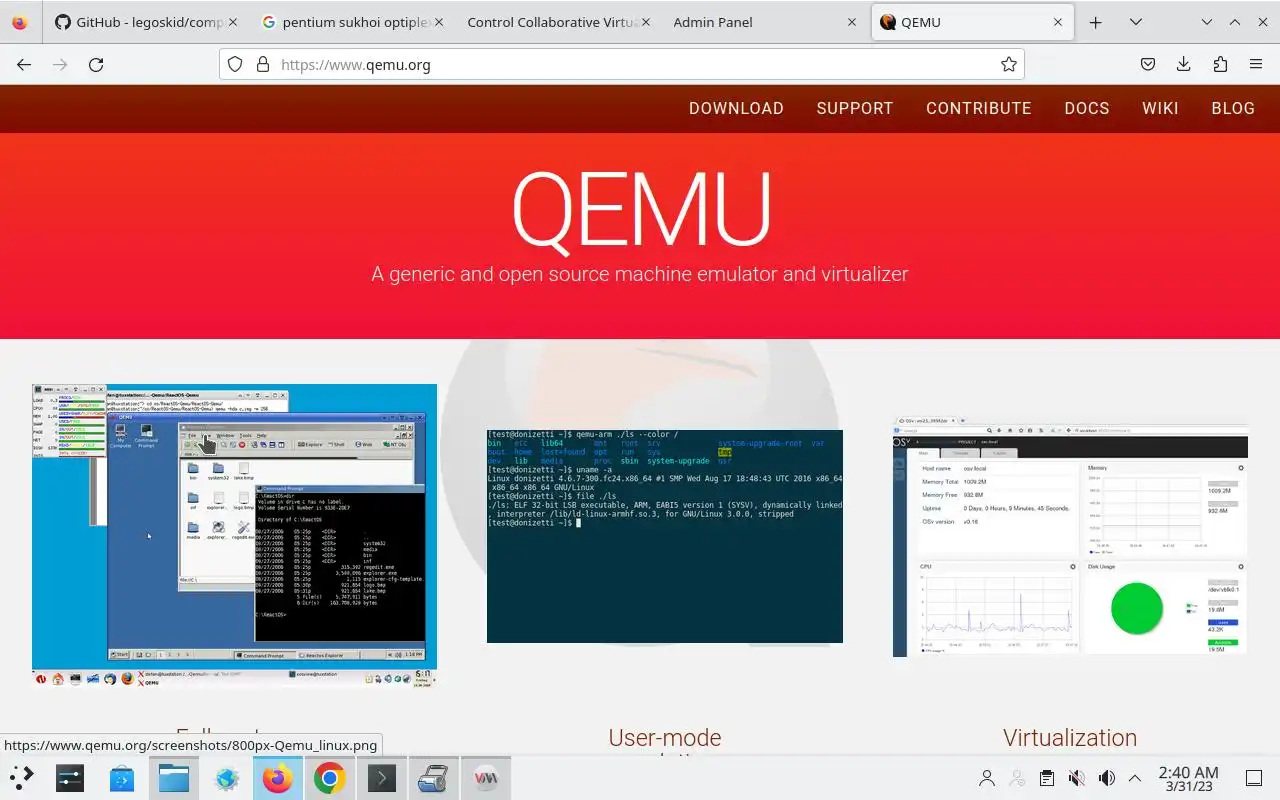
Task: Click the user account tray icon
Action: (x=987, y=778)
